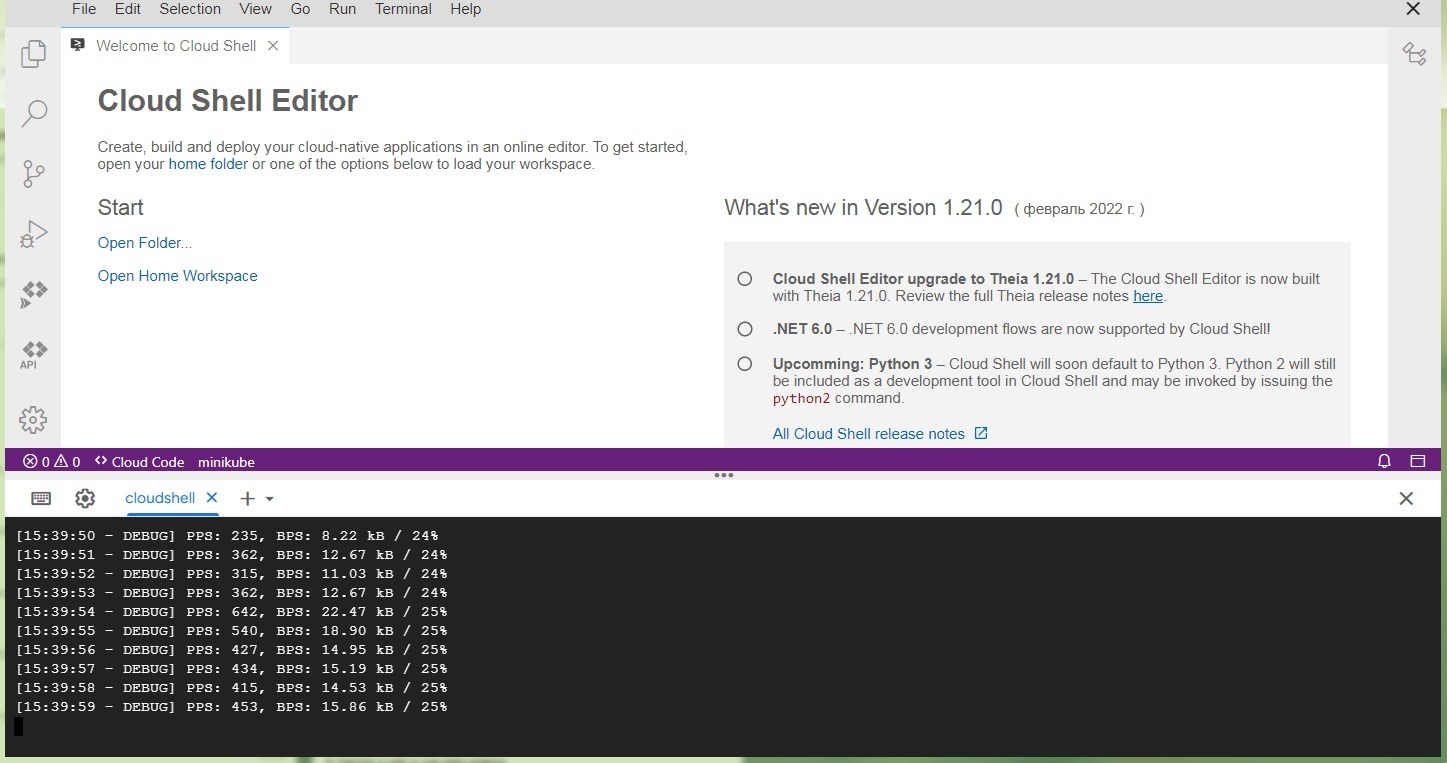Screen dimensions: 1447x763
Task: Open the Cloud Code panel in the activity bar
Action: pos(34,294)
